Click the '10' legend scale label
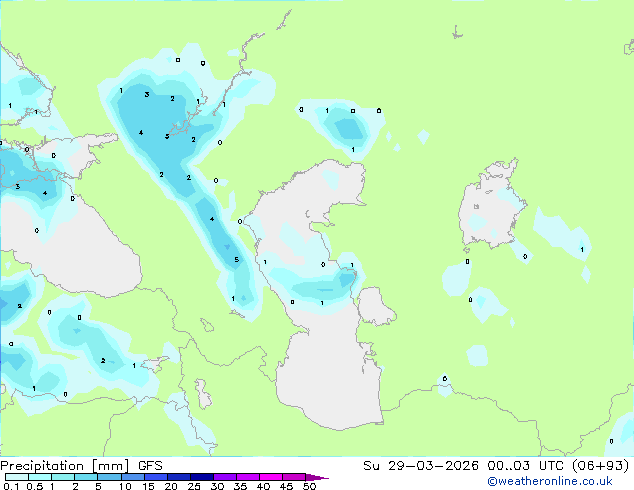The image size is (634, 490). pyautogui.click(x=125, y=486)
